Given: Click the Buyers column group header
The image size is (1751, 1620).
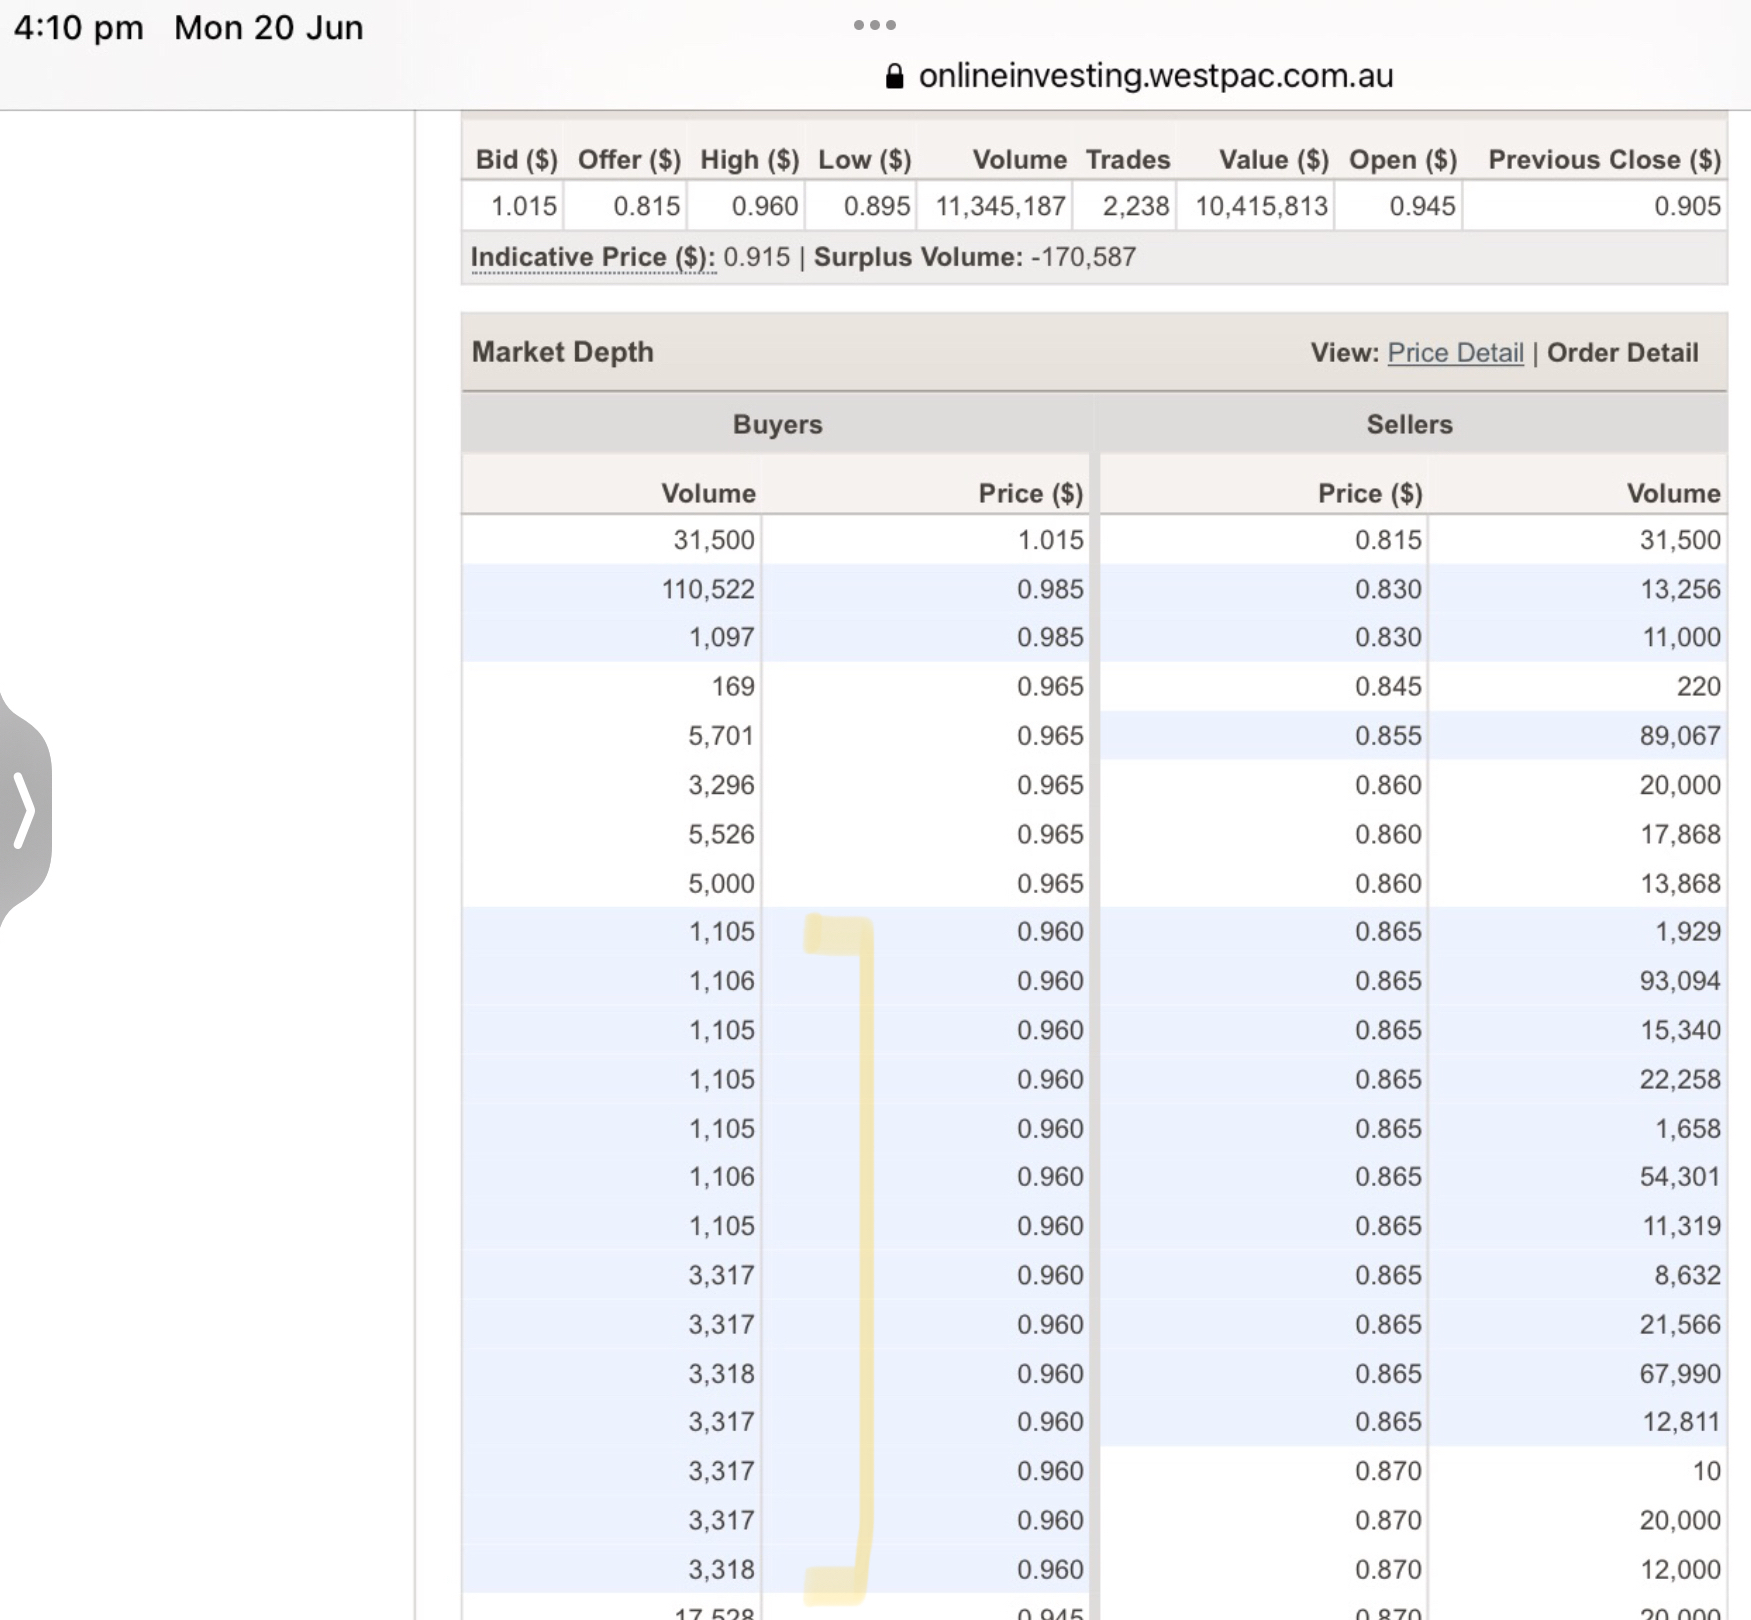Looking at the screenshot, I should tap(777, 425).
